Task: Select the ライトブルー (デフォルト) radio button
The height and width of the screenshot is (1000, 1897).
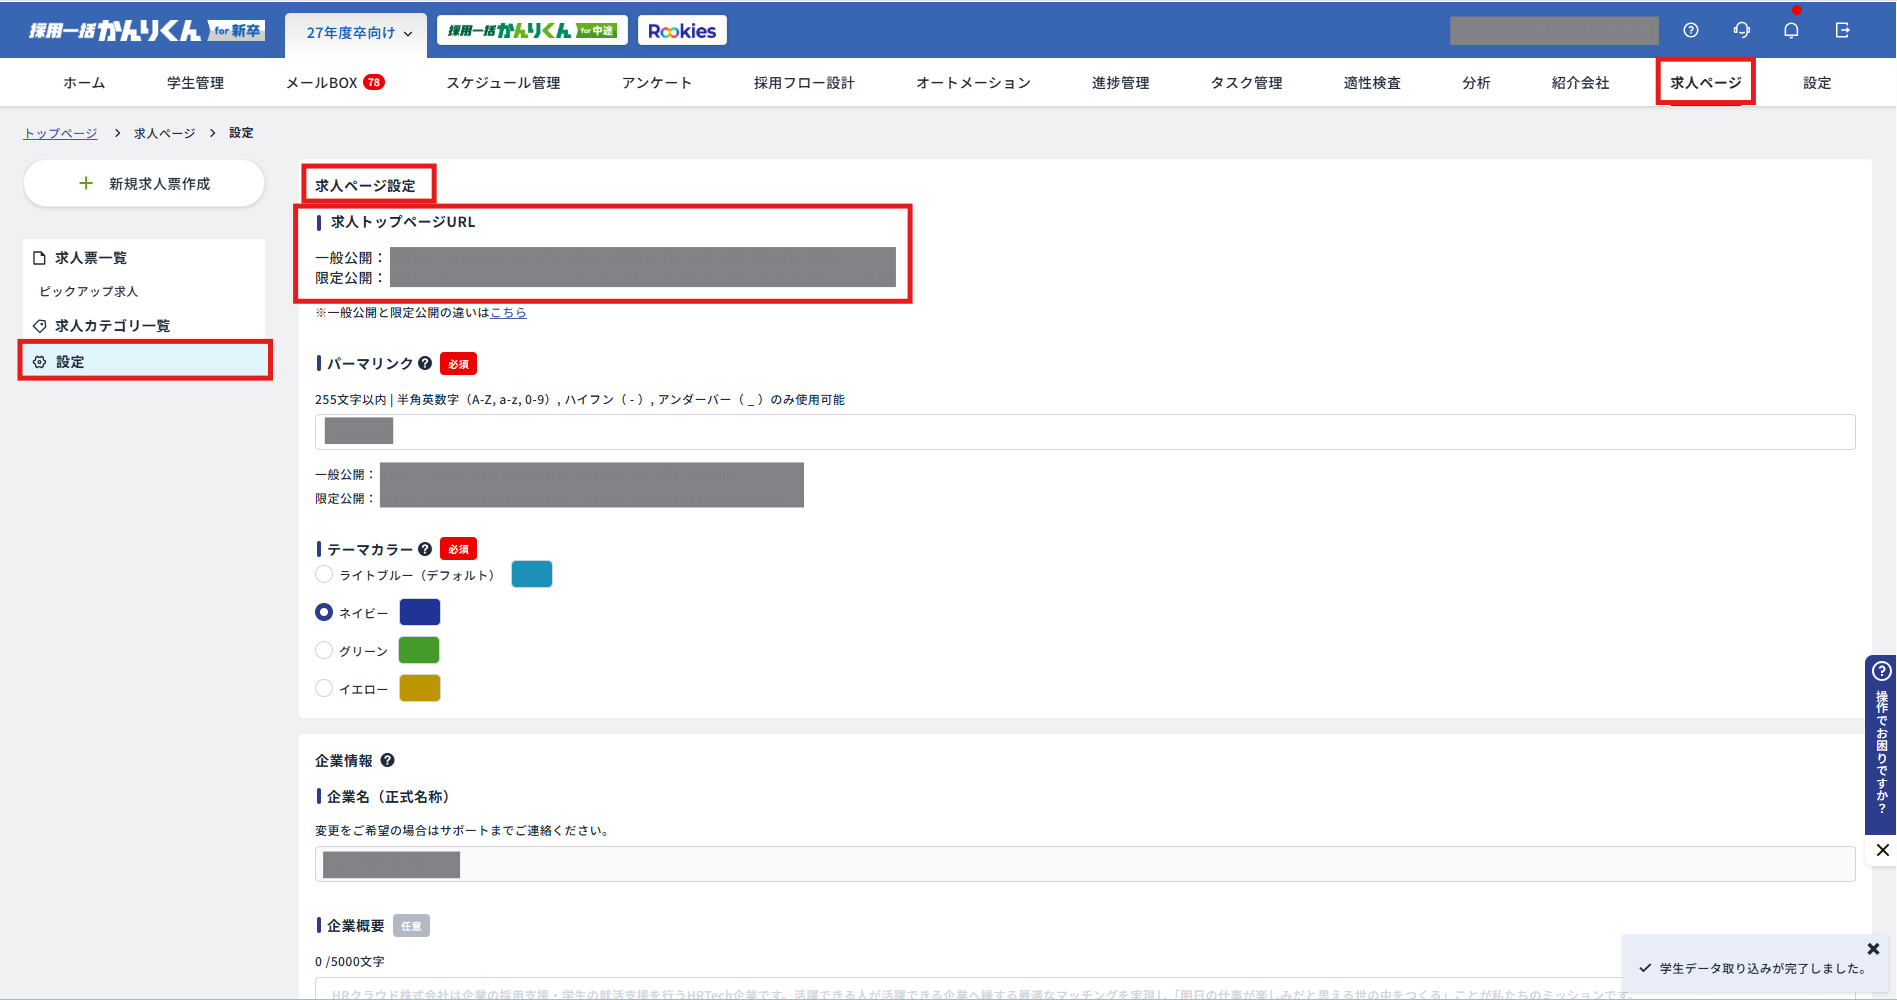Action: coord(324,574)
